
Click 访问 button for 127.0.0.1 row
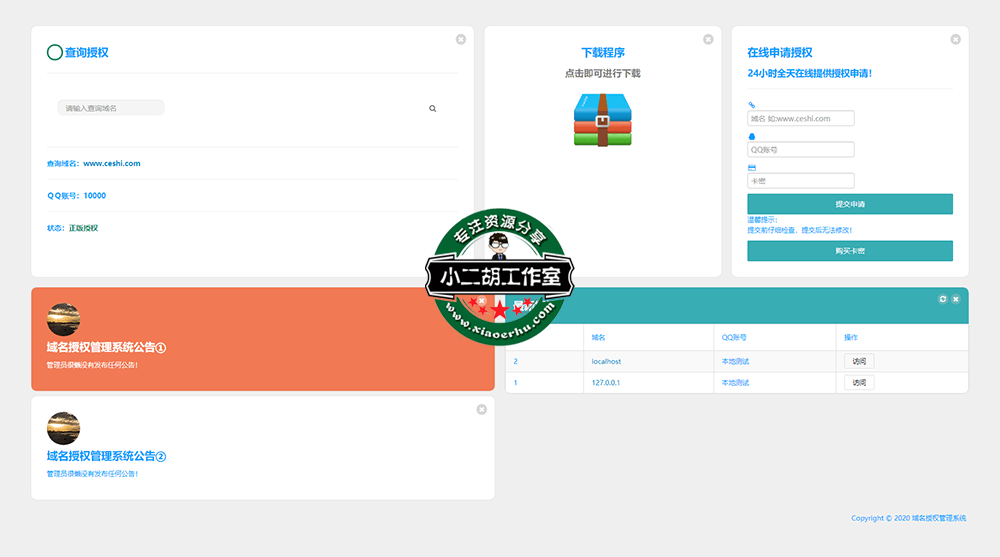pos(859,382)
